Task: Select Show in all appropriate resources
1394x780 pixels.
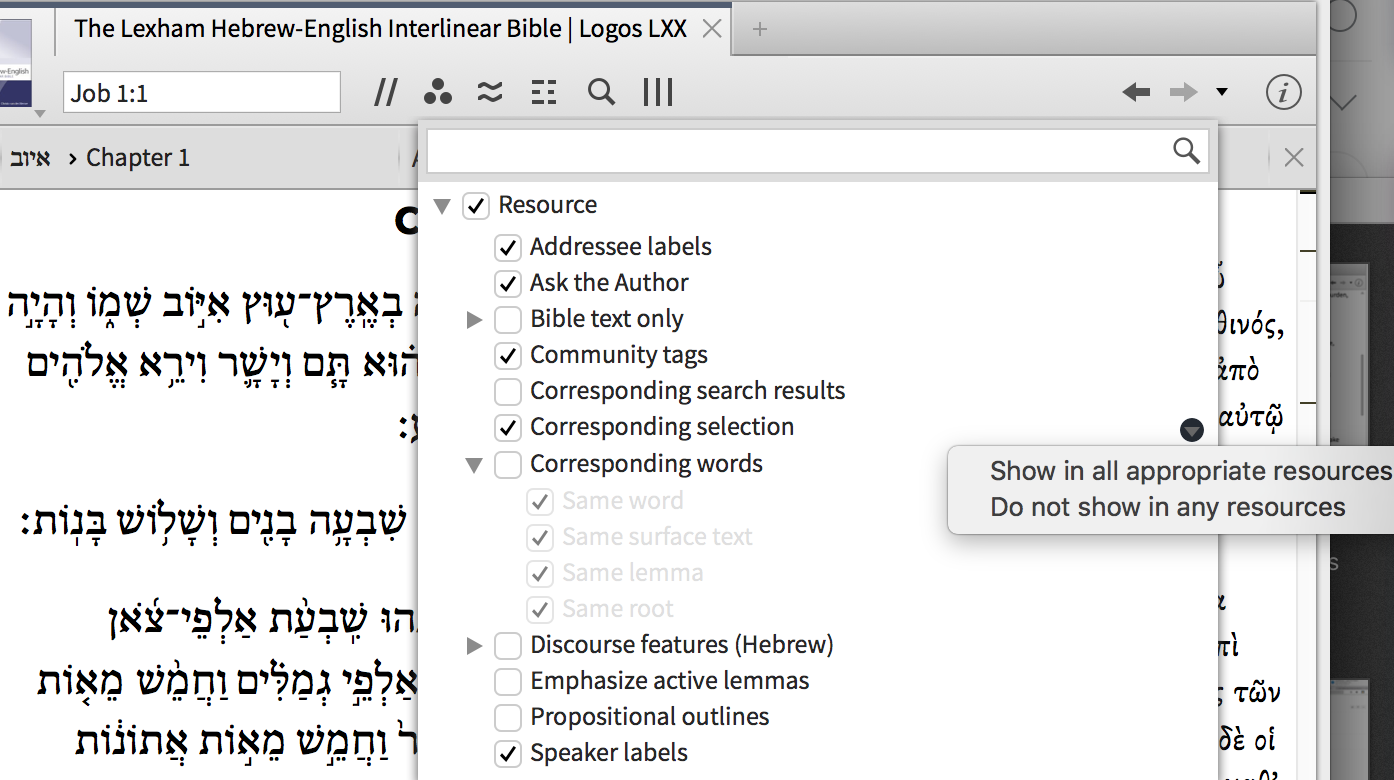Action: point(1191,471)
